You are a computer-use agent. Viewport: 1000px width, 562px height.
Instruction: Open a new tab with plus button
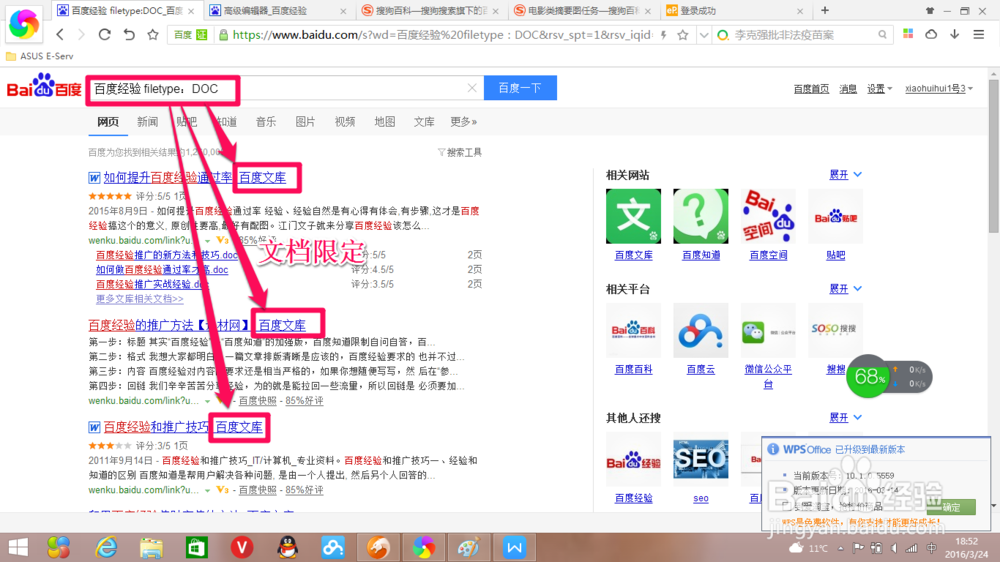click(825, 10)
